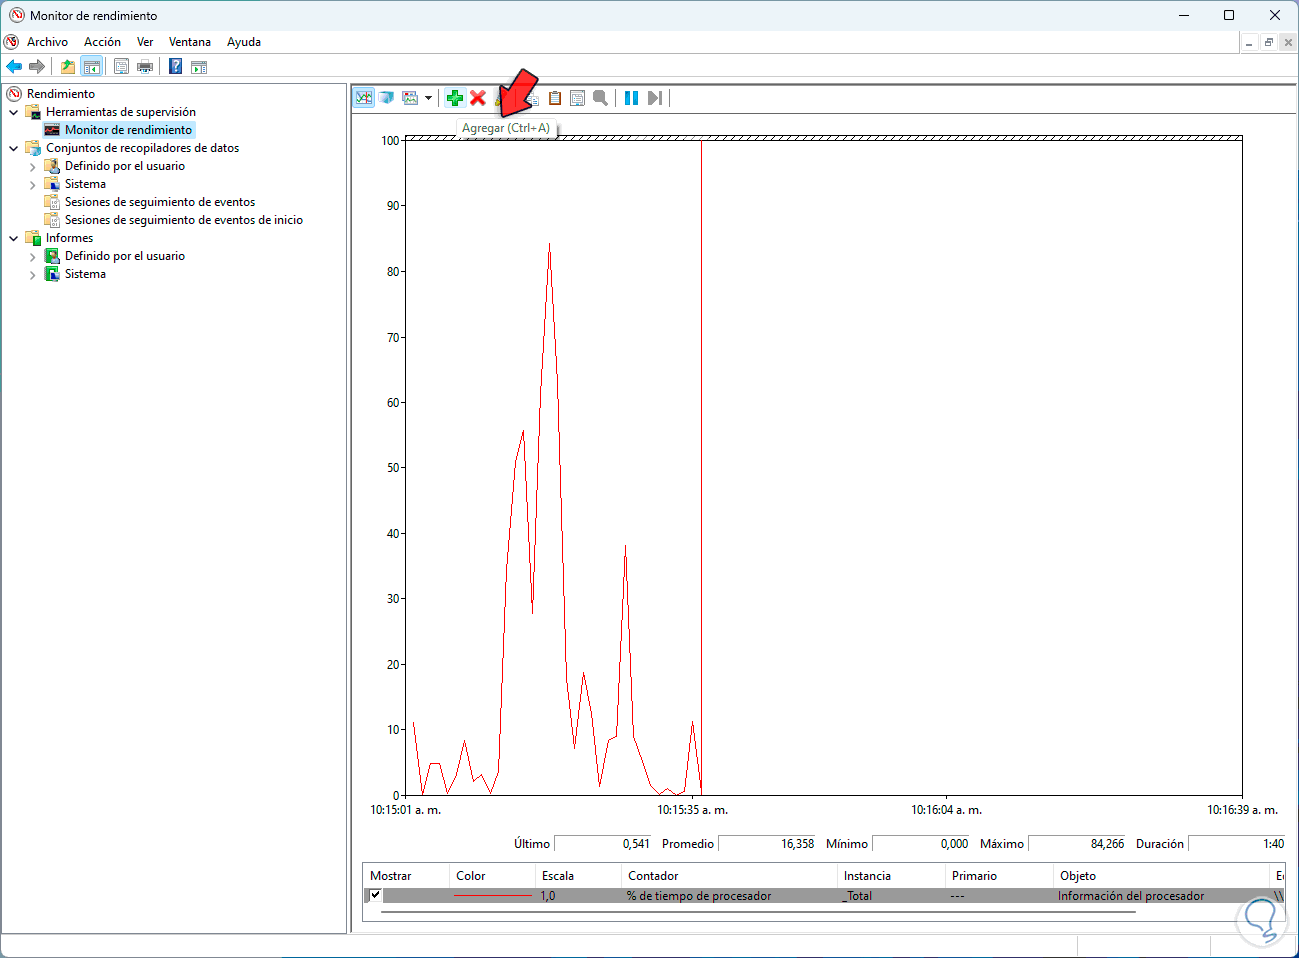Select Sesiones de seguimiento de eventos

coord(160,202)
